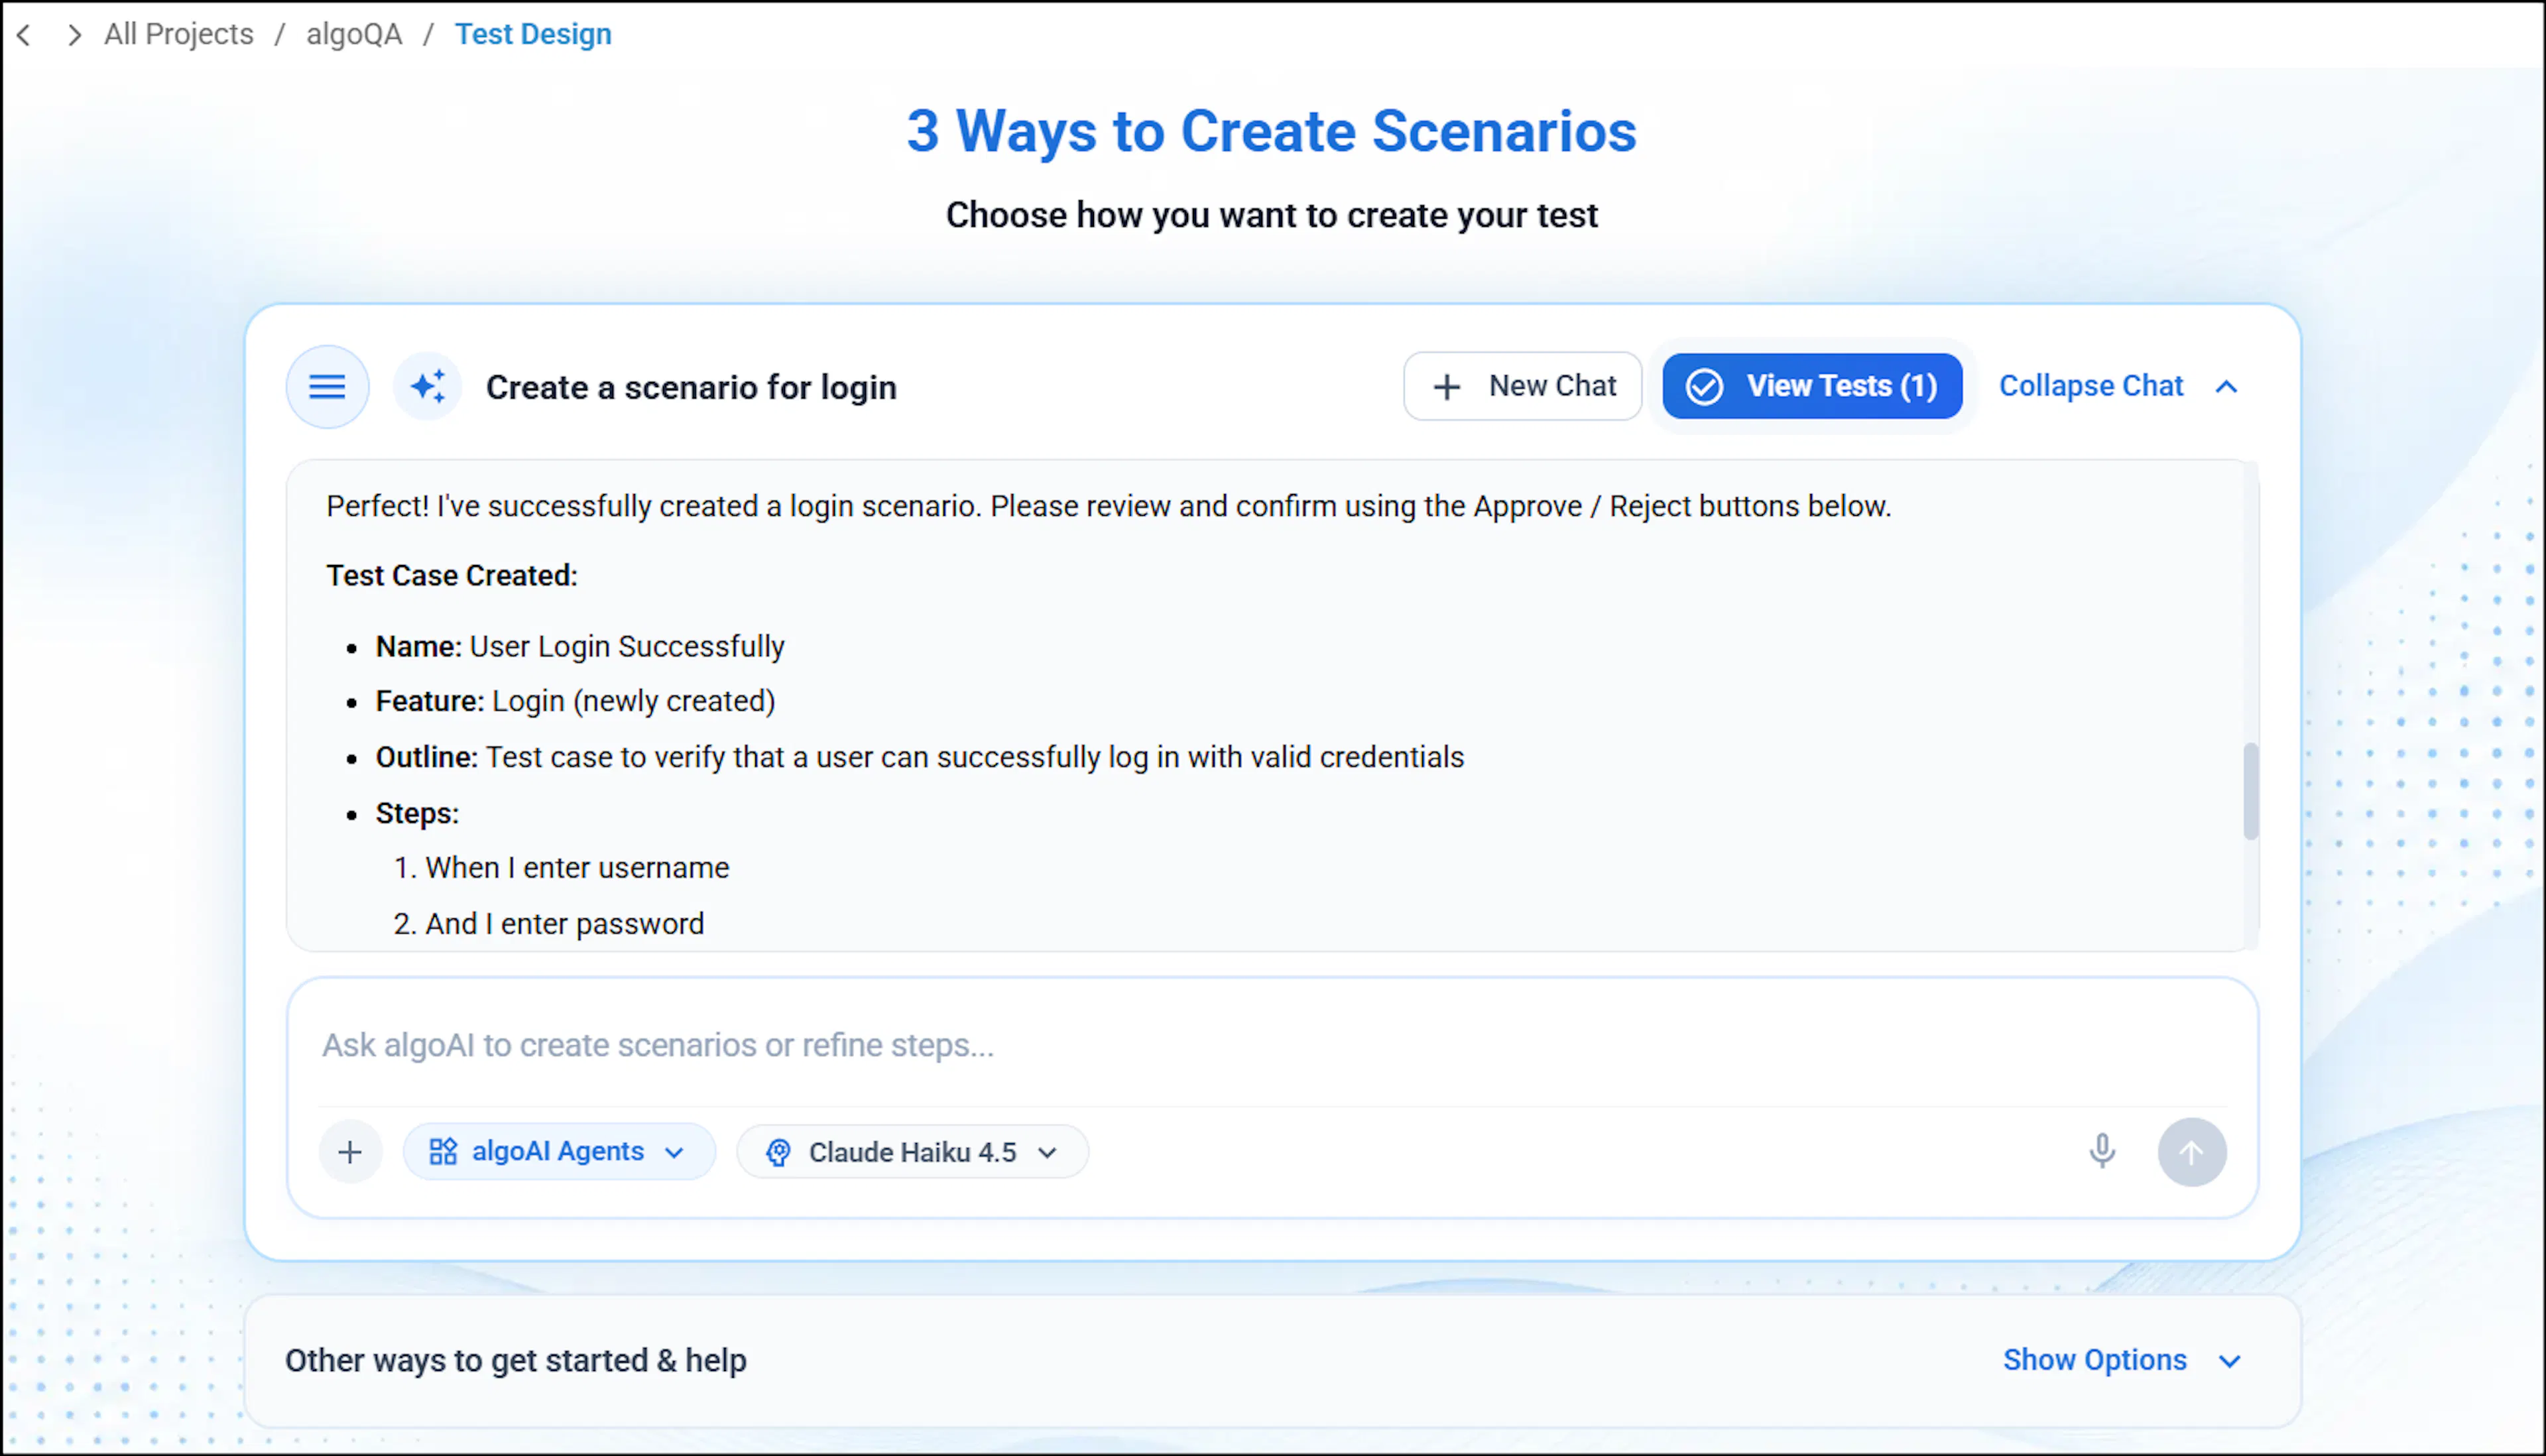Start a New Chat
This screenshot has width=2546, height=1456.
pyautogui.click(x=1522, y=386)
